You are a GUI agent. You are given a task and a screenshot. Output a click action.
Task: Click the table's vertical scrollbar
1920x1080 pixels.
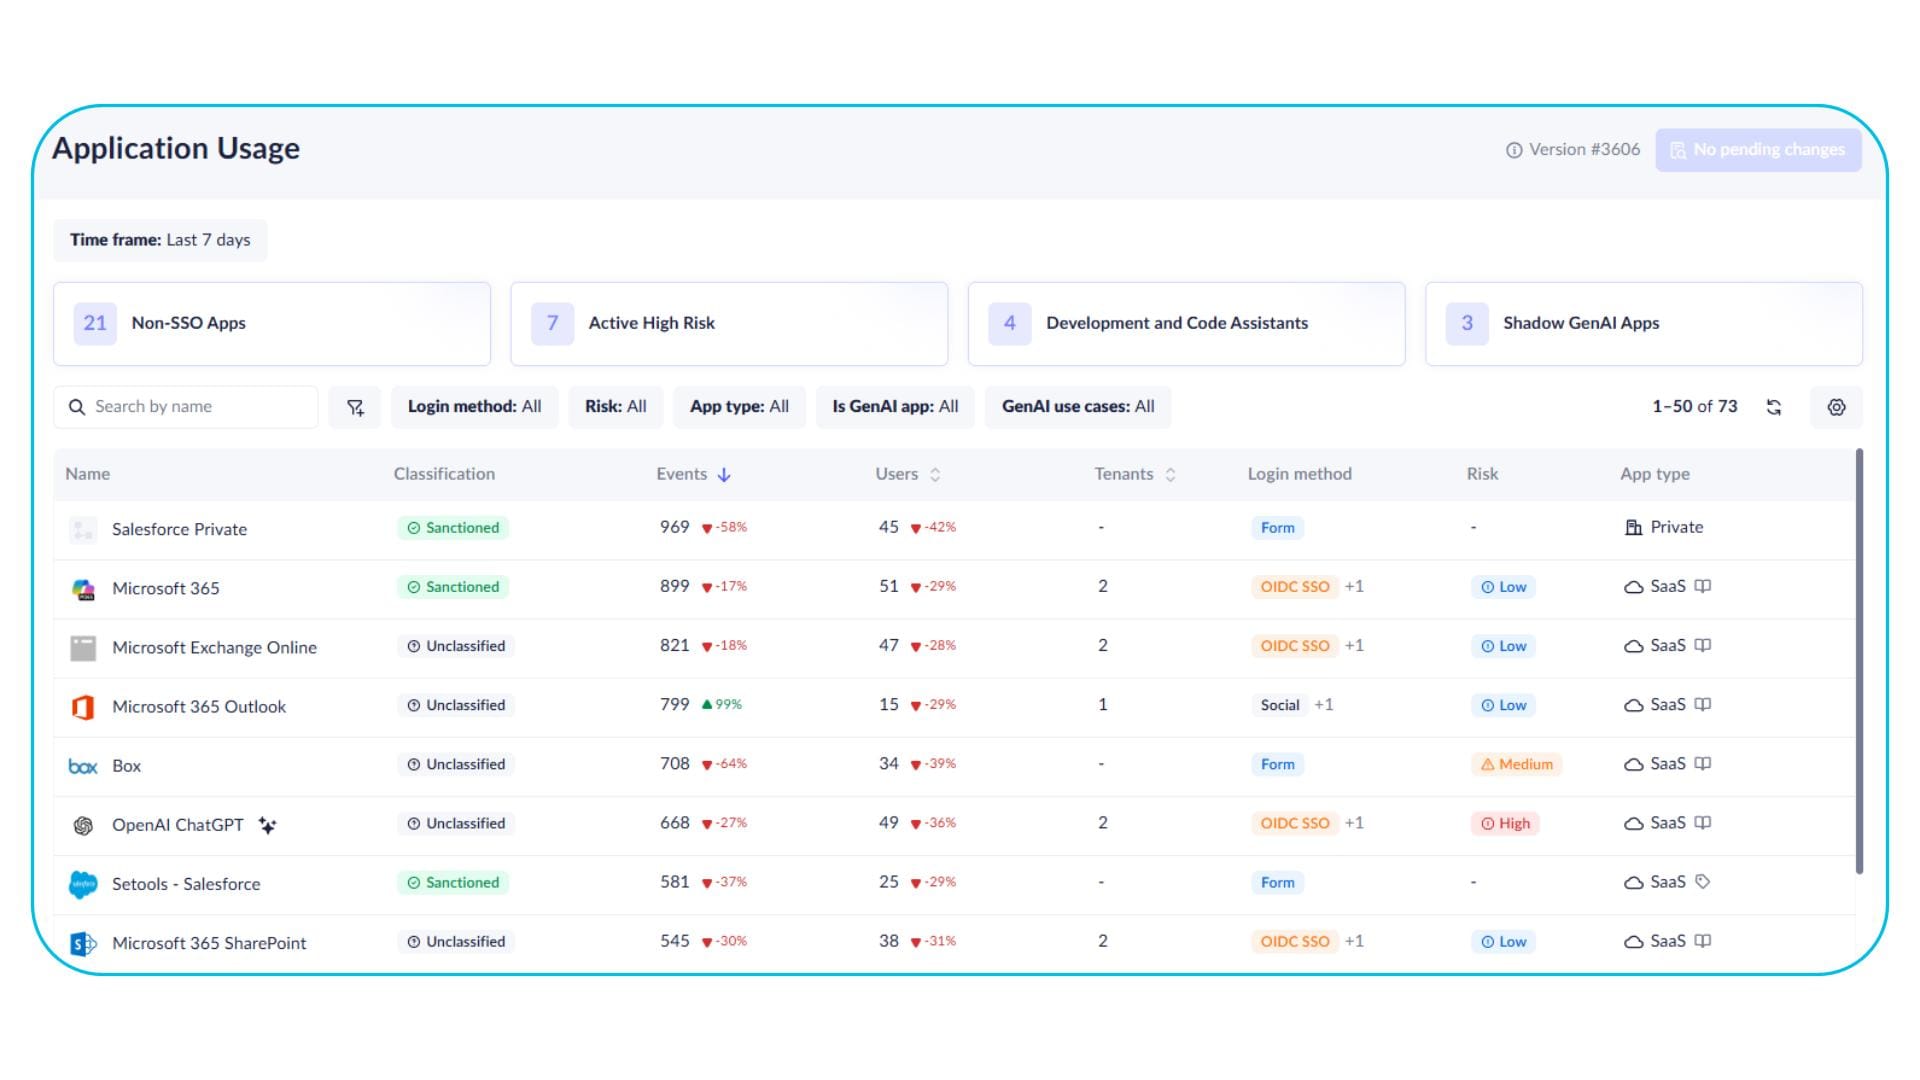pos(1859,662)
